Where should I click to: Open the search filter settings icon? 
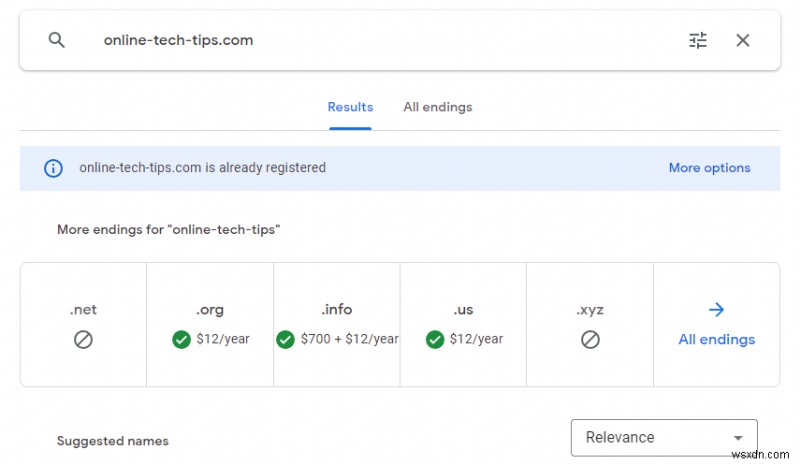tap(698, 40)
